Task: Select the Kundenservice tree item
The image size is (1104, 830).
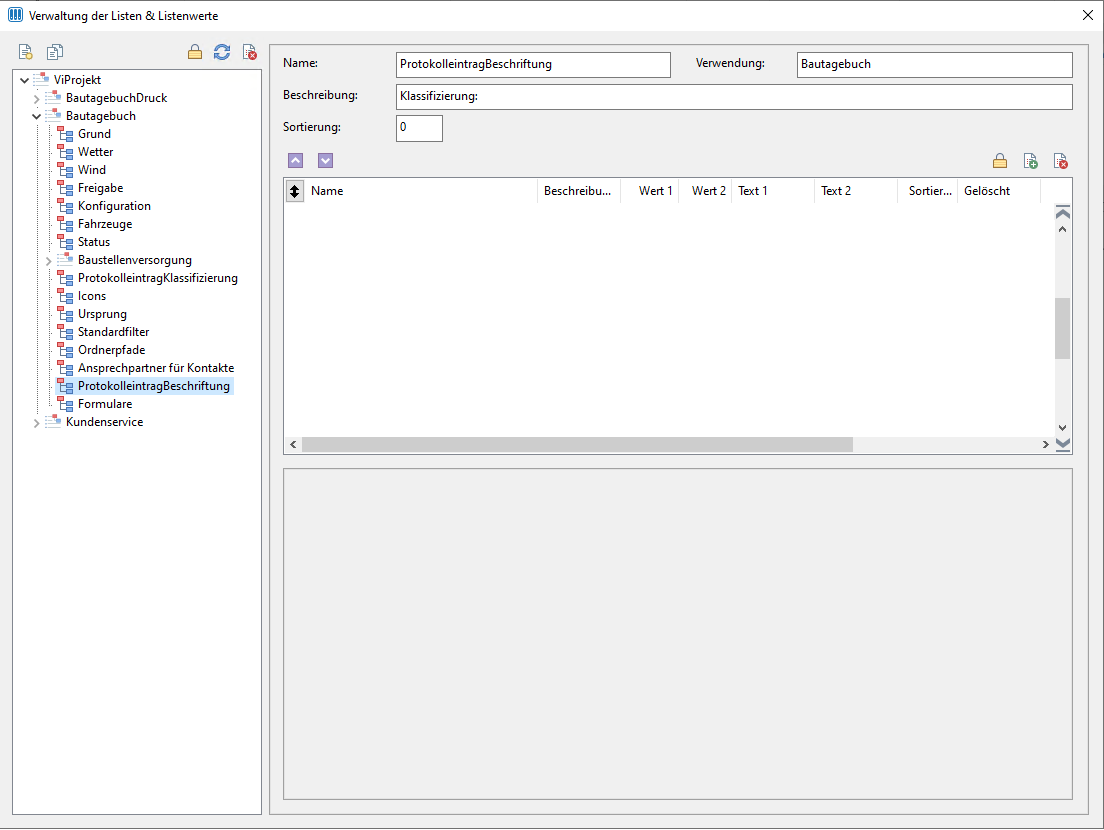Action: pyautogui.click(x=104, y=422)
